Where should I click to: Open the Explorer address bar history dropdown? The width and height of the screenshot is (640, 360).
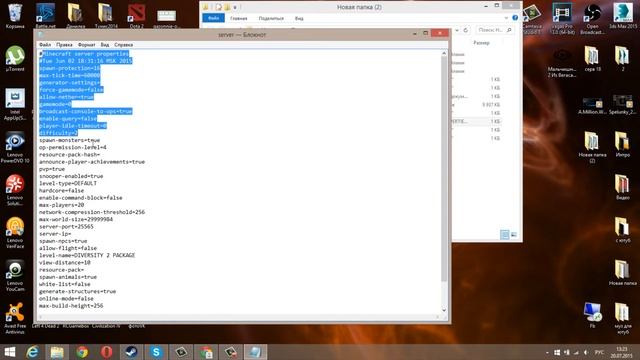tap(457, 30)
